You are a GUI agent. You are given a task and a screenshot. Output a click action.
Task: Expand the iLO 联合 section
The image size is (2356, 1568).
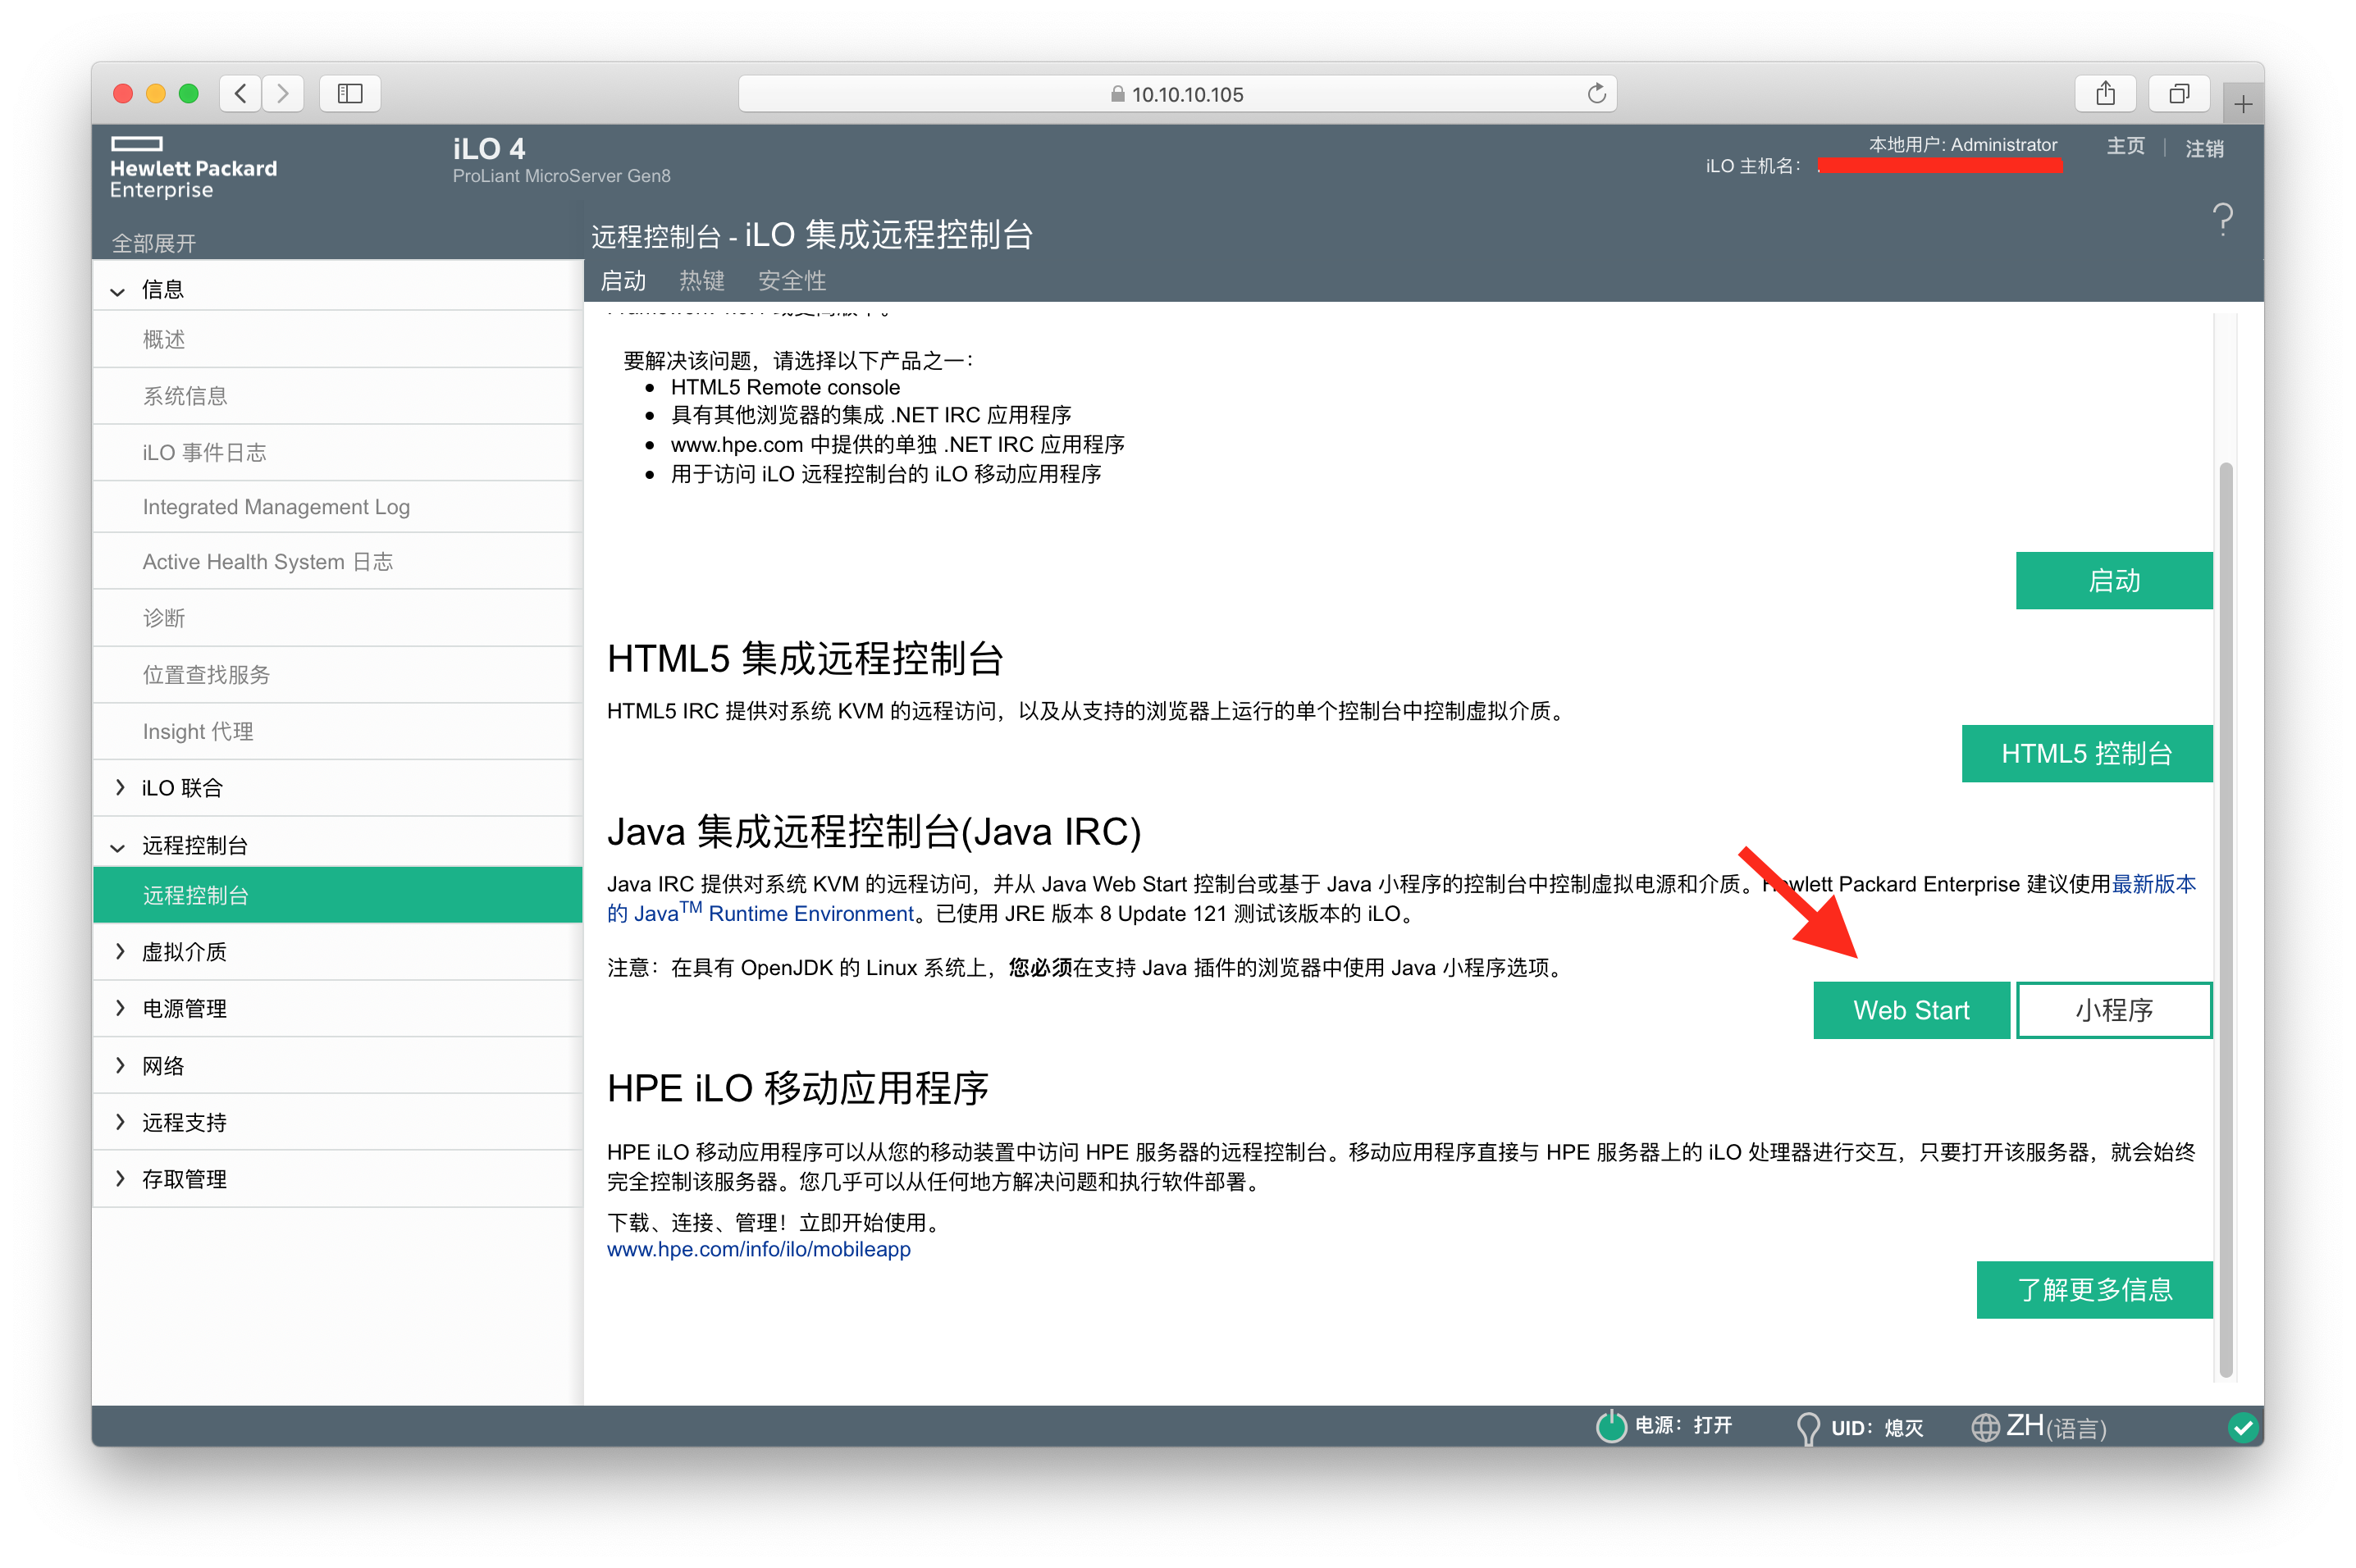tap(120, 787)
